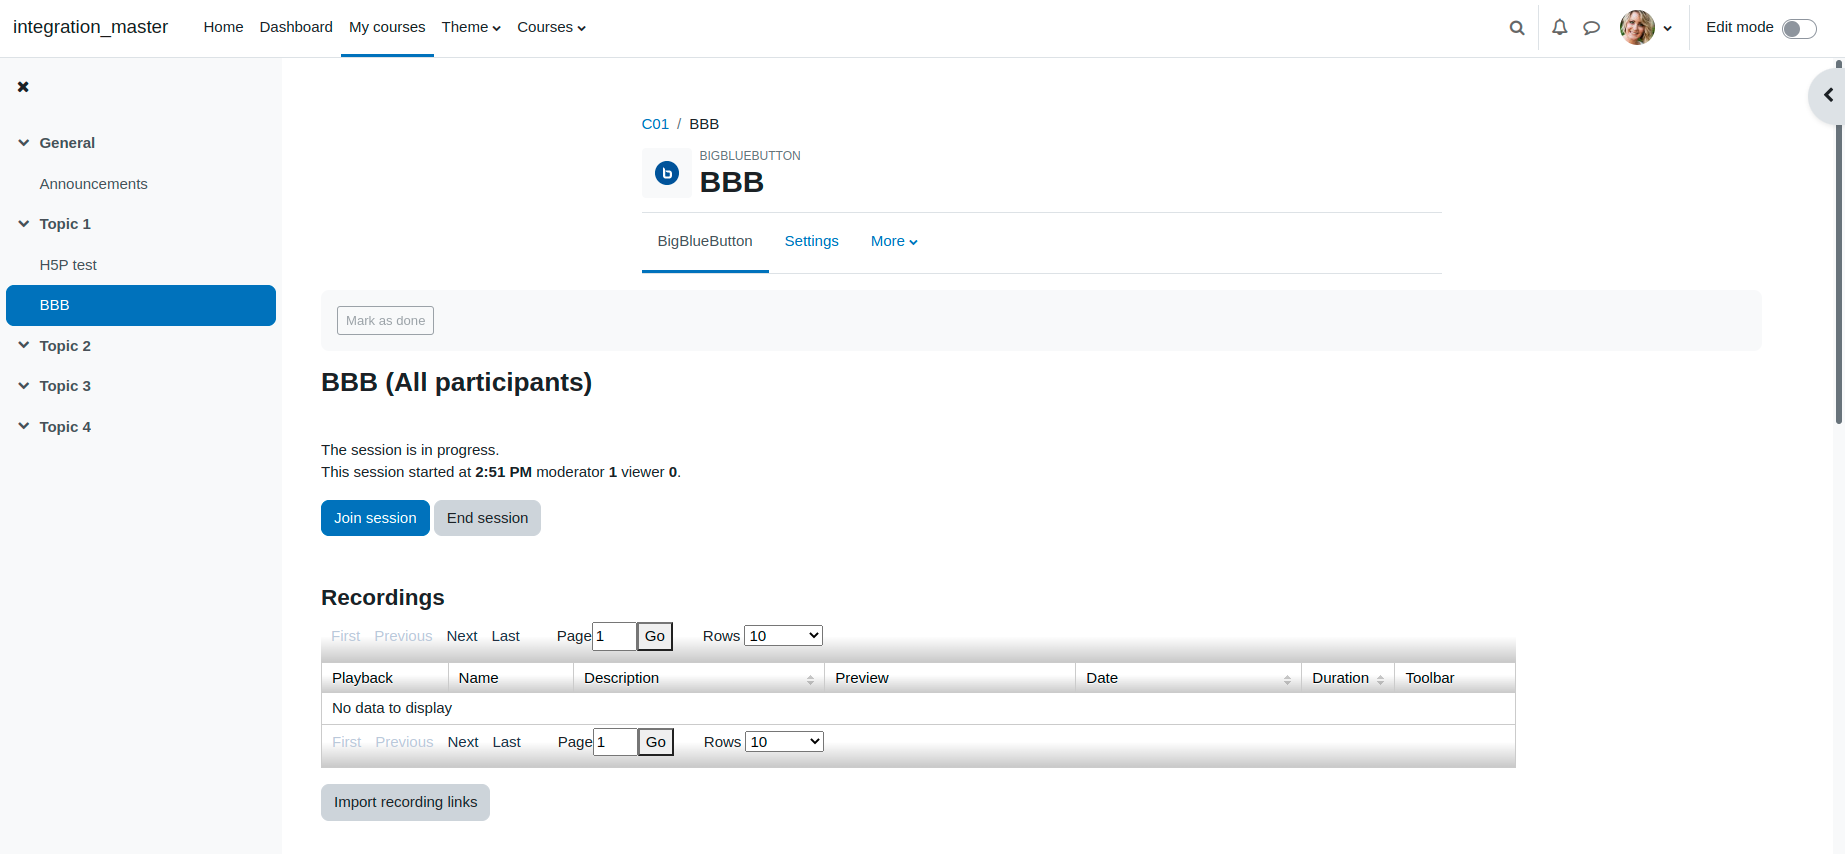
Task: Click the top First pagination link
Action: click(345, 636)
